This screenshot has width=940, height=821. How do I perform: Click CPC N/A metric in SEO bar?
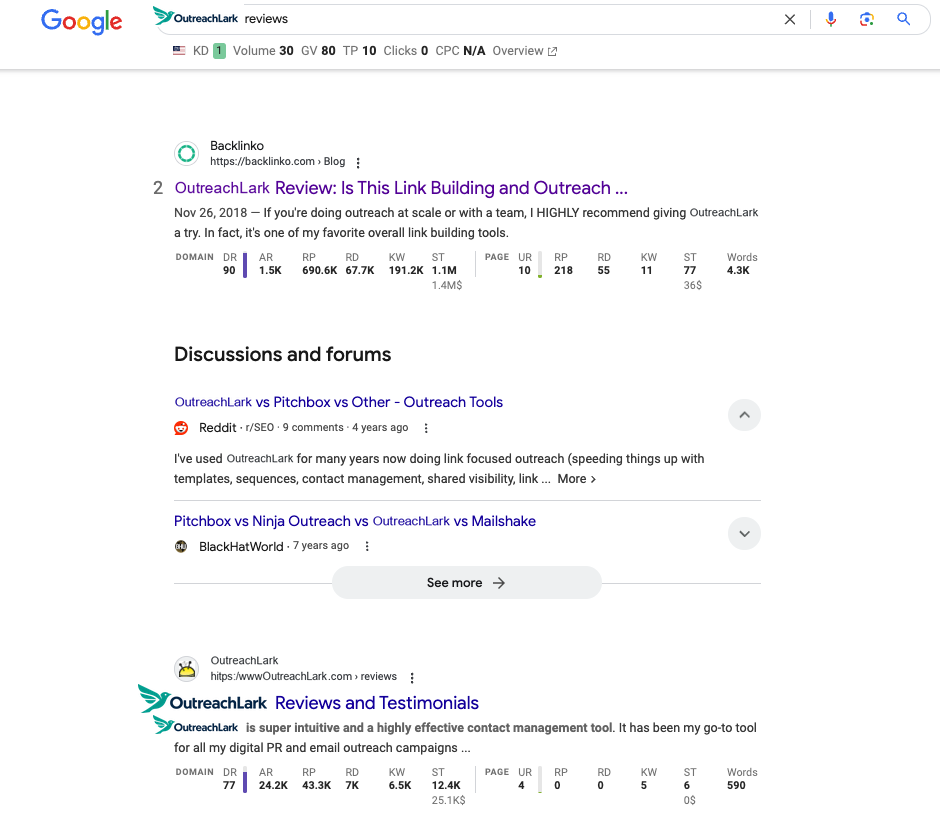pos(460,51)
